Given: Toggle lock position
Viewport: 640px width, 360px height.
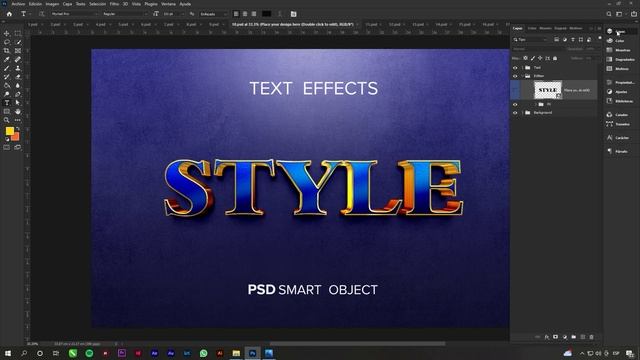Looking at the screenshot, I should [x=540, y=58].
